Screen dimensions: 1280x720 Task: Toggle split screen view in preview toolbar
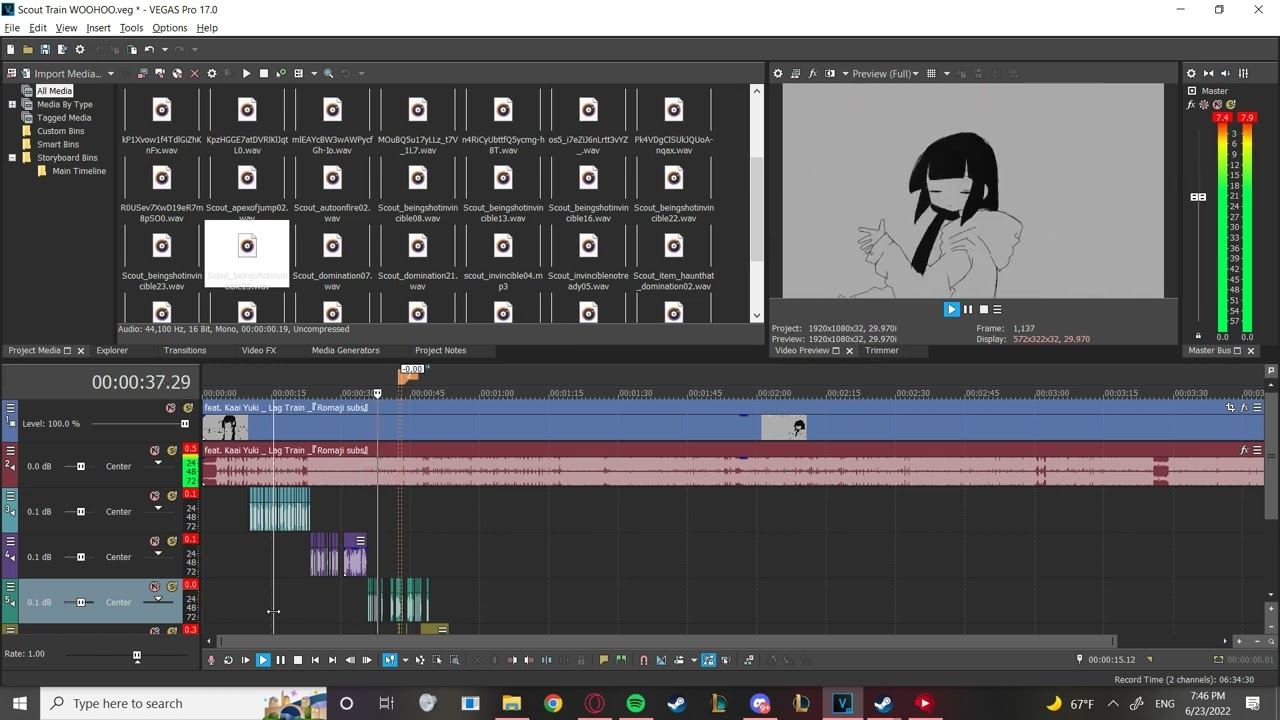829,73
